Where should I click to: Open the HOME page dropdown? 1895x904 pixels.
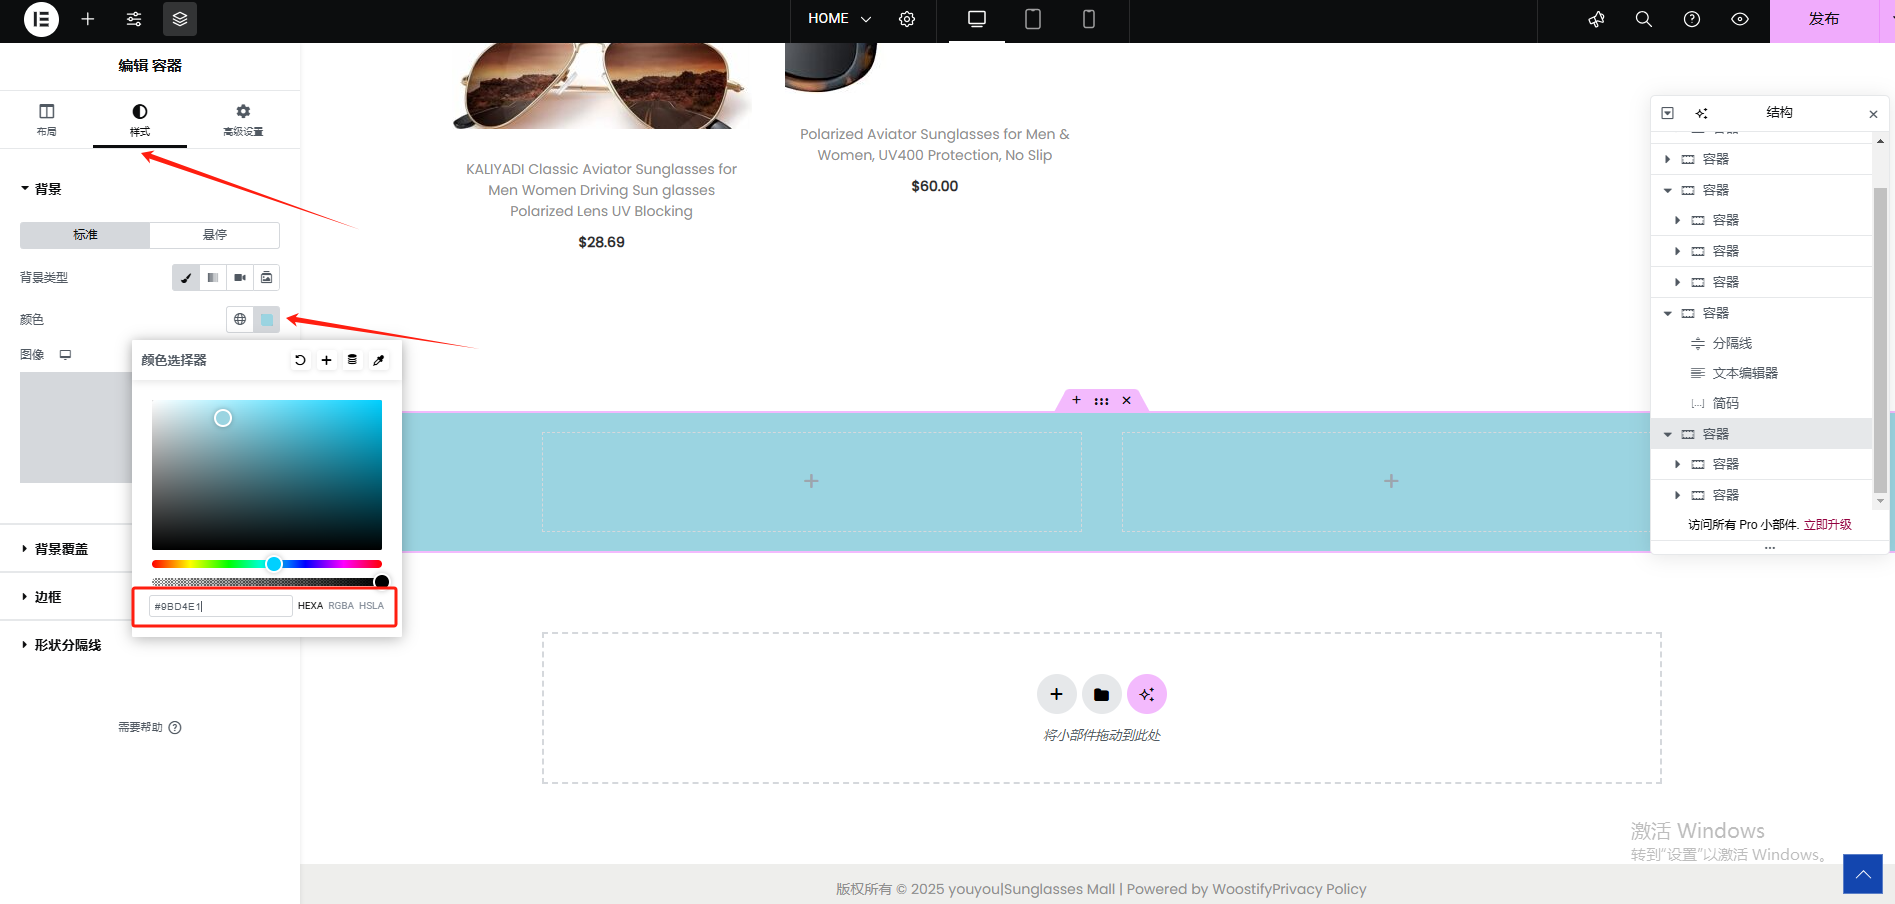coord(840,19)
